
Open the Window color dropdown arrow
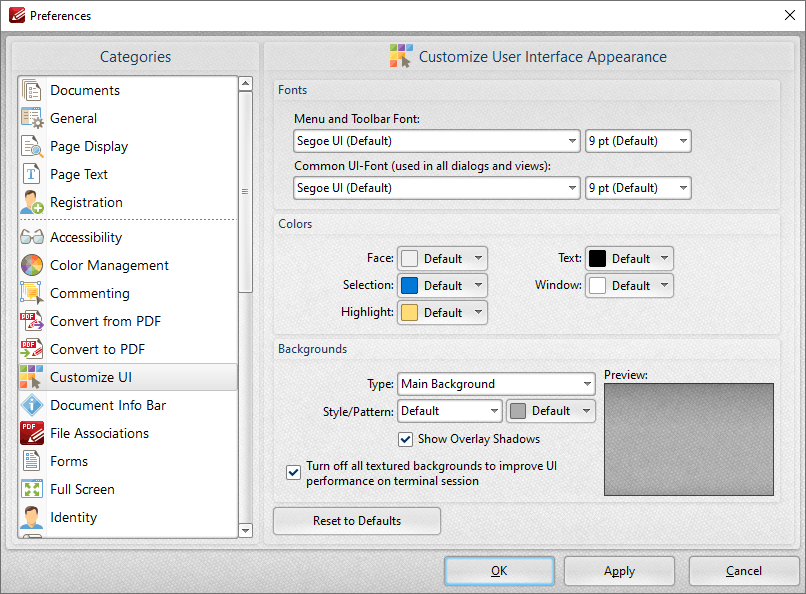[x=664, y=285]
